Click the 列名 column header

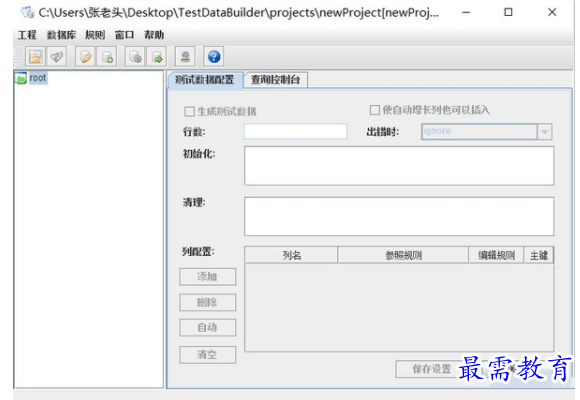[x=291, y=255]
